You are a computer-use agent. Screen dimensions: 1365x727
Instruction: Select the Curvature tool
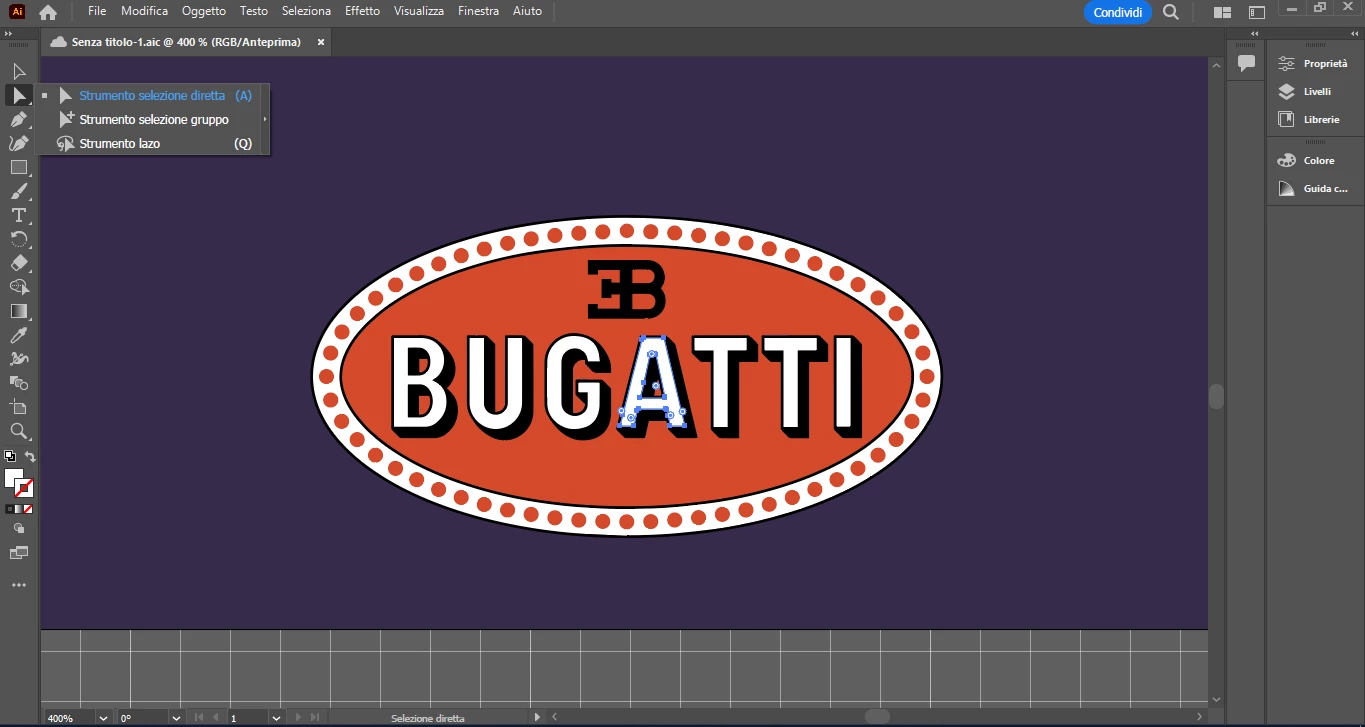click(x=19, y=143)
